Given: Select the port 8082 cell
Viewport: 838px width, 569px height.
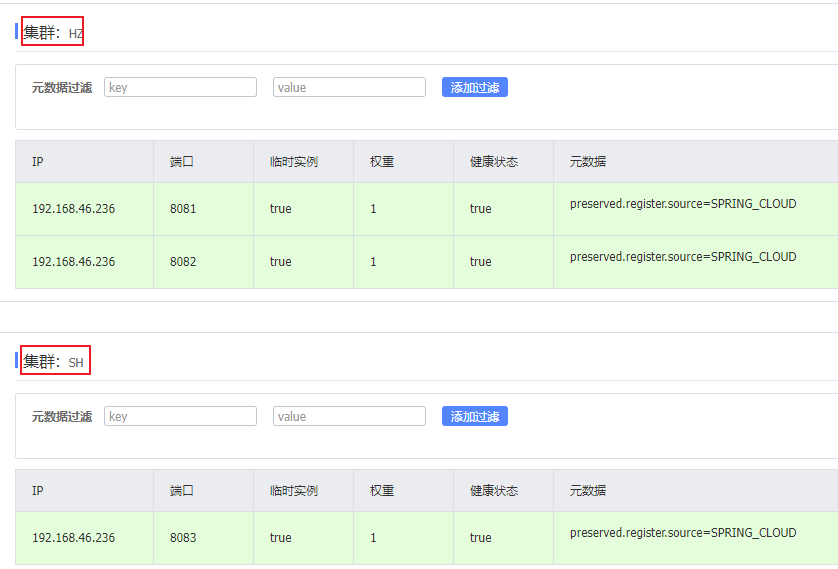Looking at the screenshot, I should click(183, 262).
